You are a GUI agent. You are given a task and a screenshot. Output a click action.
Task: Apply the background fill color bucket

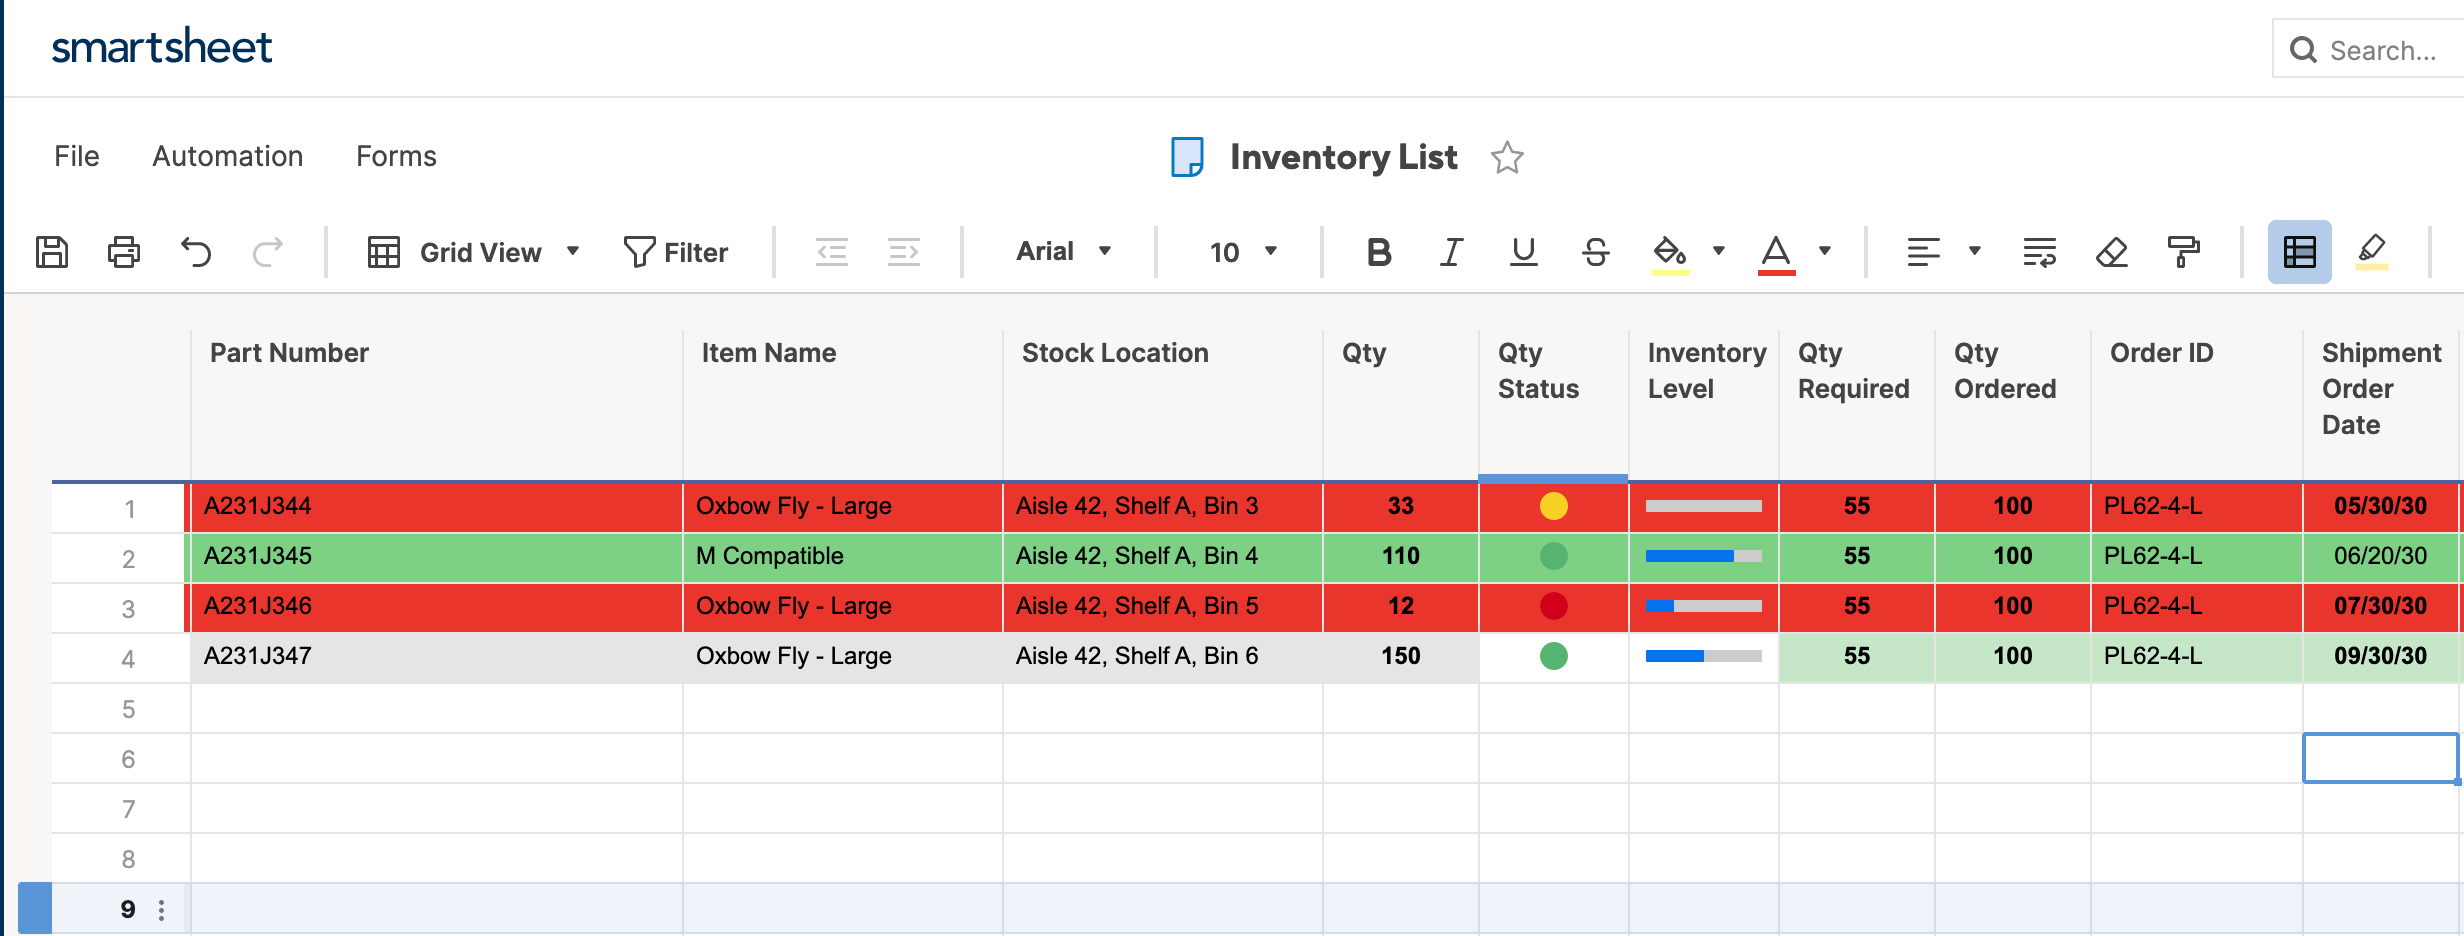(x=1670, y=253)
